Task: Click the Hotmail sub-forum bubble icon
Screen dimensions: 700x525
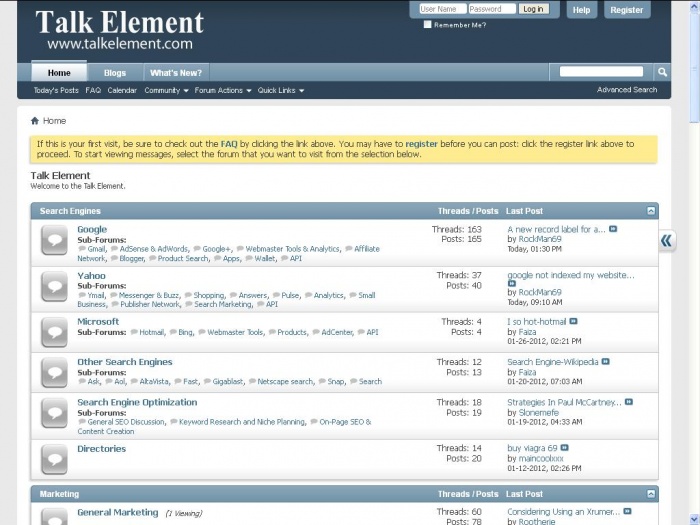Action: (134, 332)
